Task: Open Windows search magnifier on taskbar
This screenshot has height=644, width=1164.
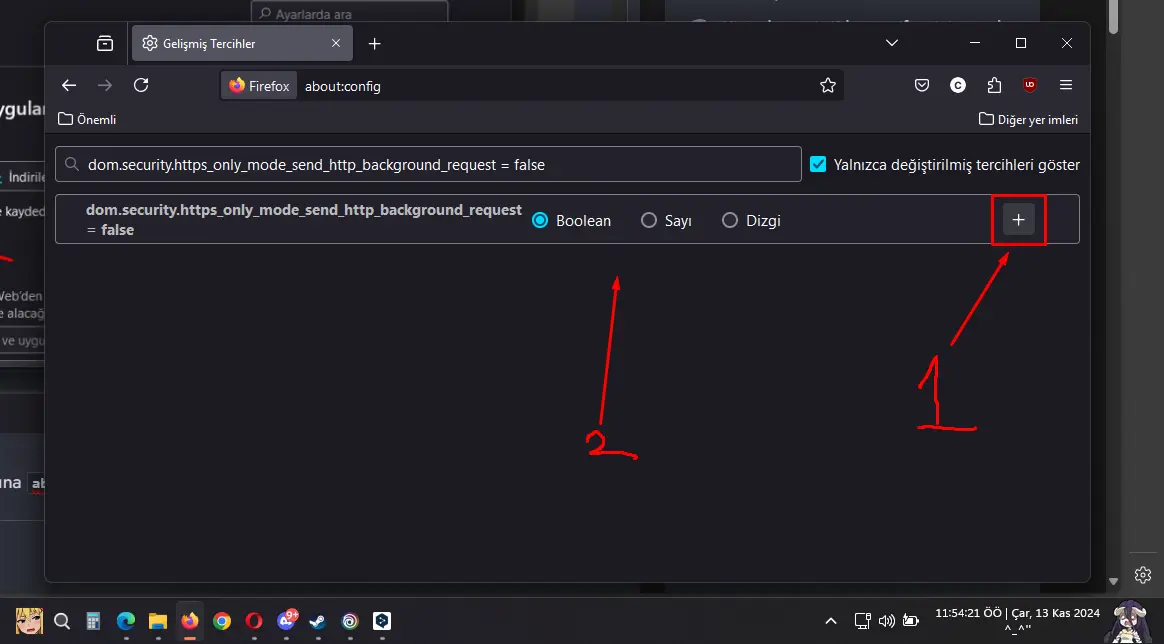Action: coord(62,621)
